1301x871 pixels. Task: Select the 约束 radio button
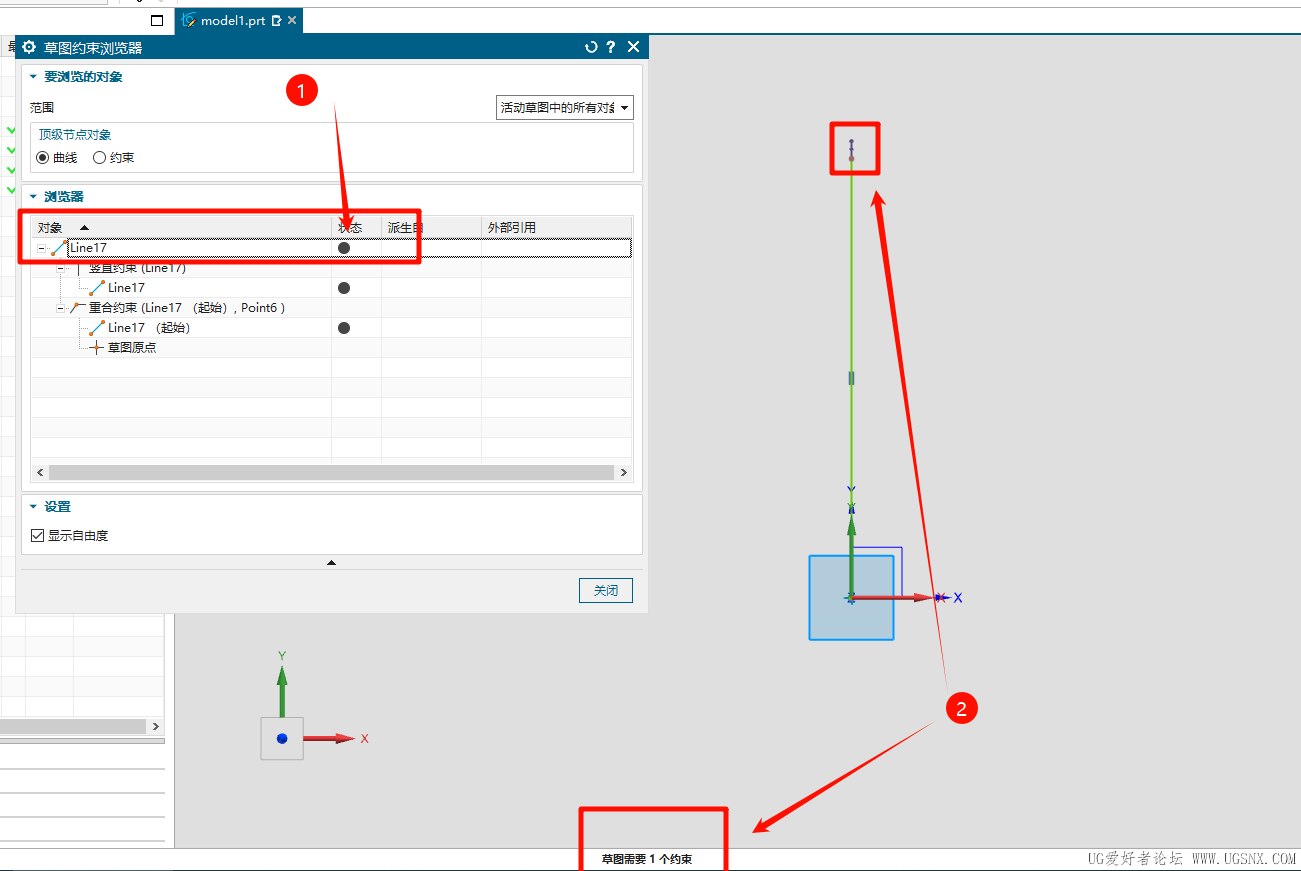pyautogui.click(x=99, y=158)
